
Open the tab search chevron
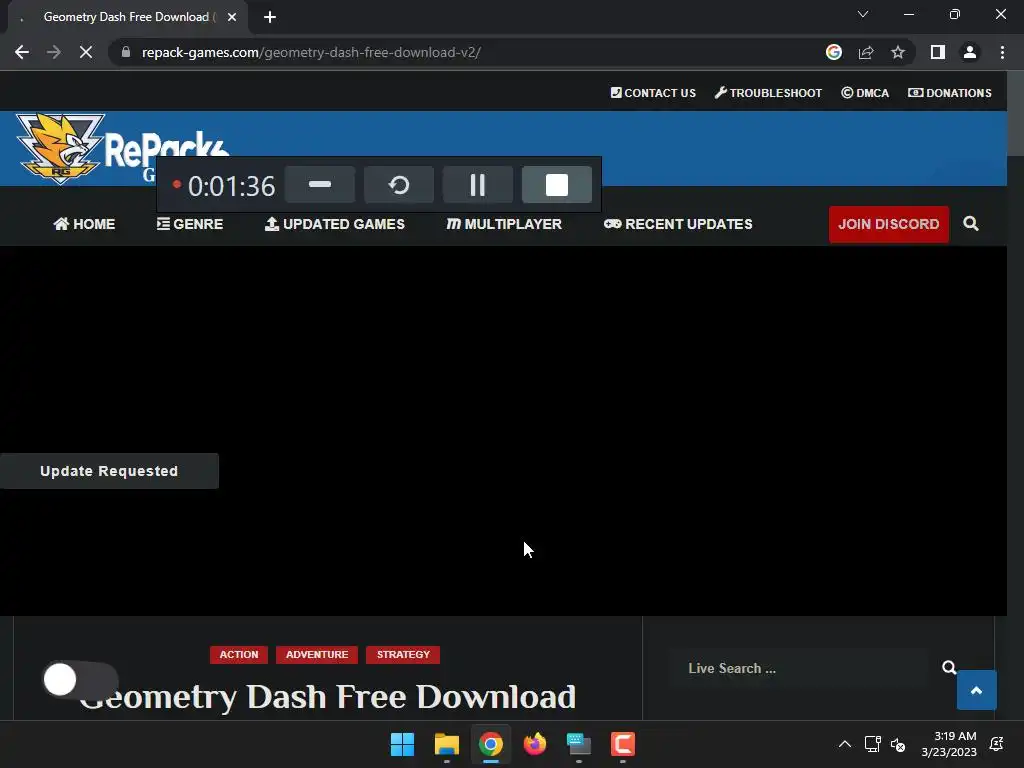pyautogui.click(x=863, y=14)
